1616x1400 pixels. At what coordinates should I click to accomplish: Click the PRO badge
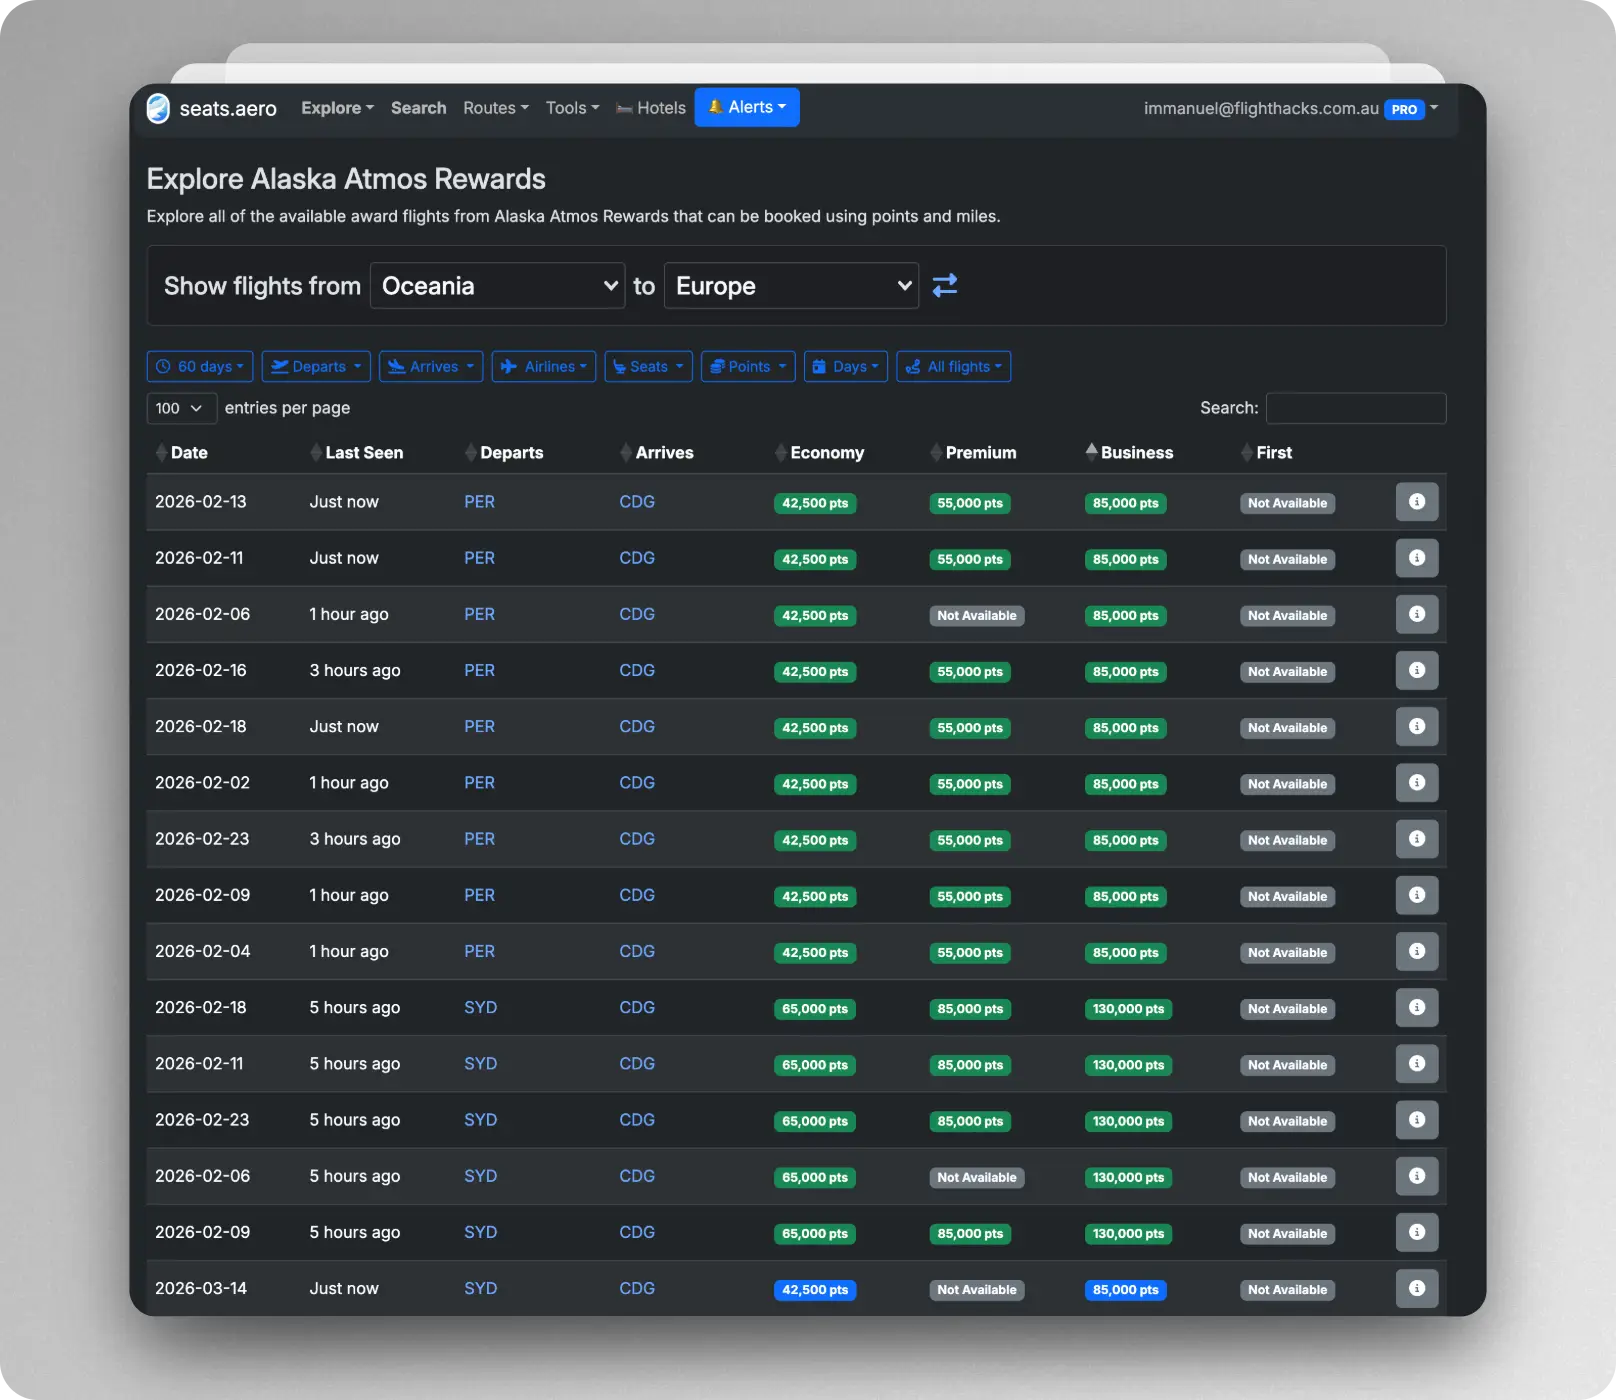coord(1404,109)
